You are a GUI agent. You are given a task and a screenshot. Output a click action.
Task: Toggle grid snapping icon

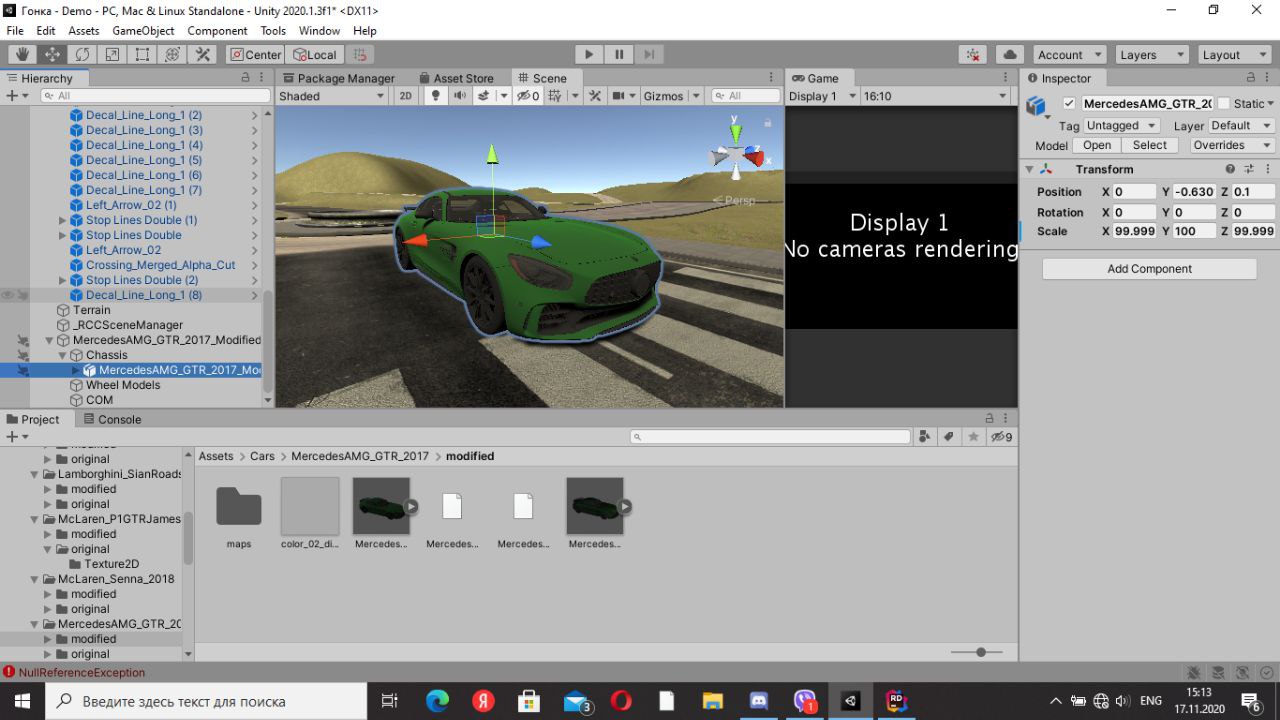pyautogui.click(x=361, y=55)
